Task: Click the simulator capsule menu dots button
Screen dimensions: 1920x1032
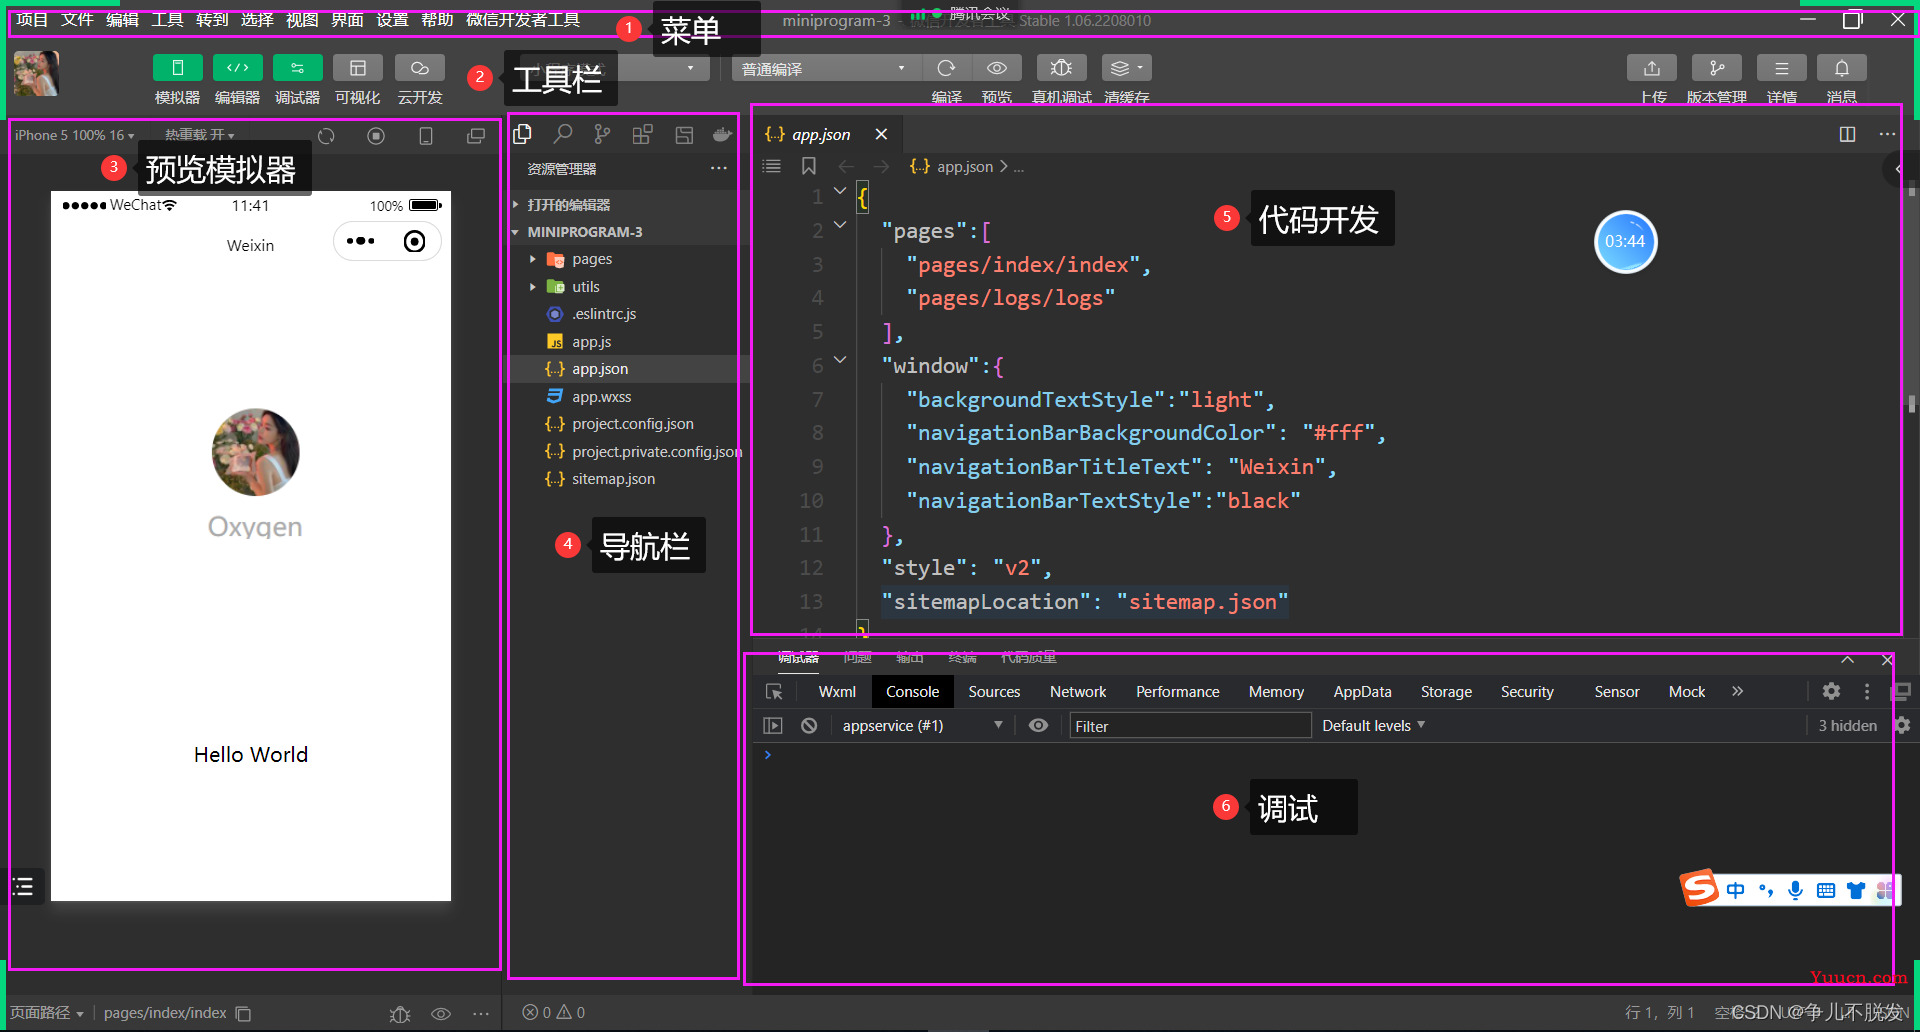Action: click(x=360, y=241)
